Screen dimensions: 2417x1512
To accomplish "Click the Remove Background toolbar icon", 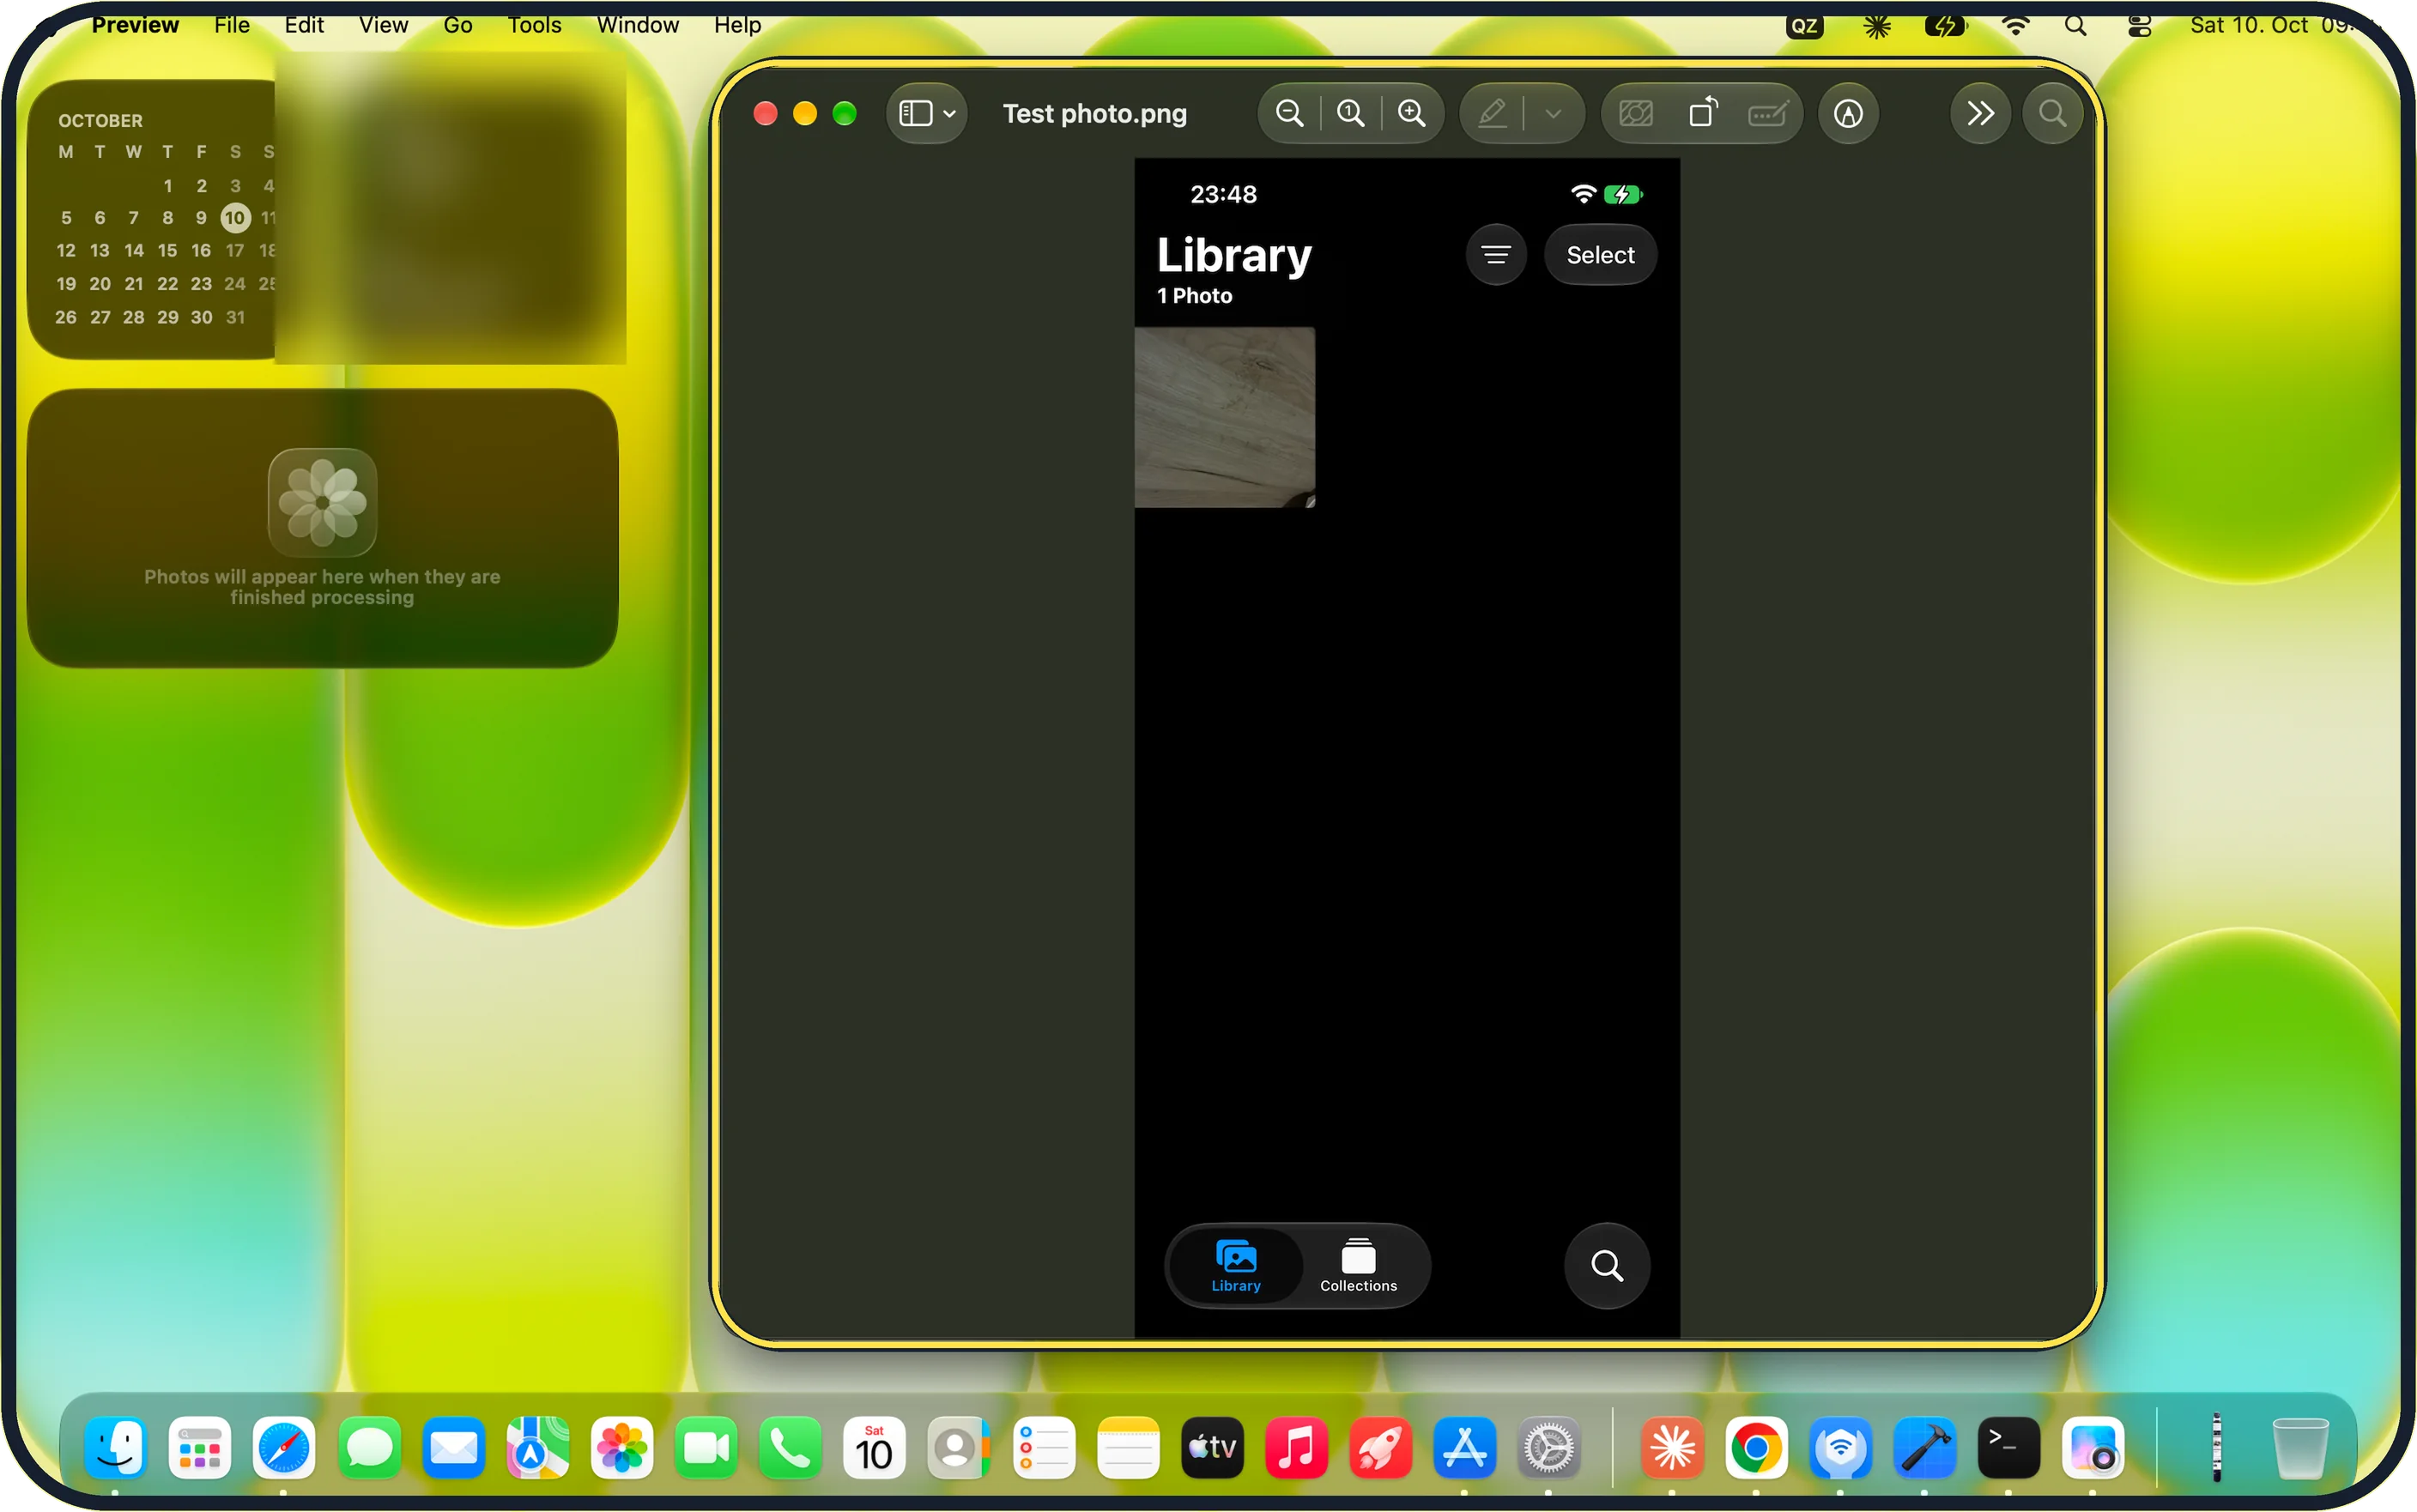I will click(1636, 114).
